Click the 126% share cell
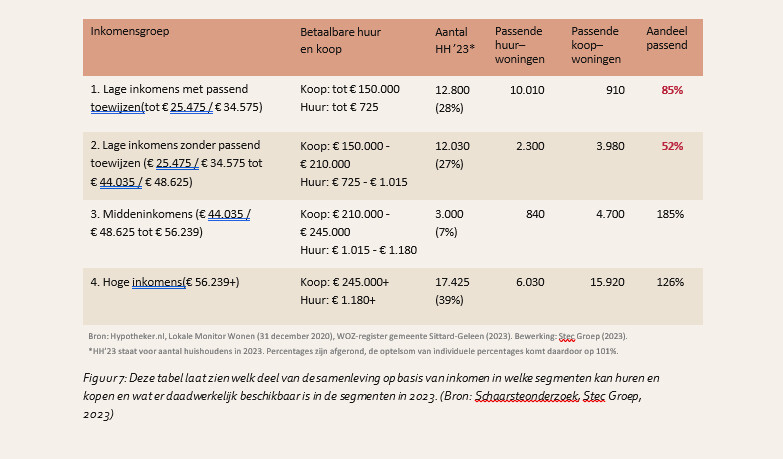Viewport: 783px width, 459px height. [669, 282]
